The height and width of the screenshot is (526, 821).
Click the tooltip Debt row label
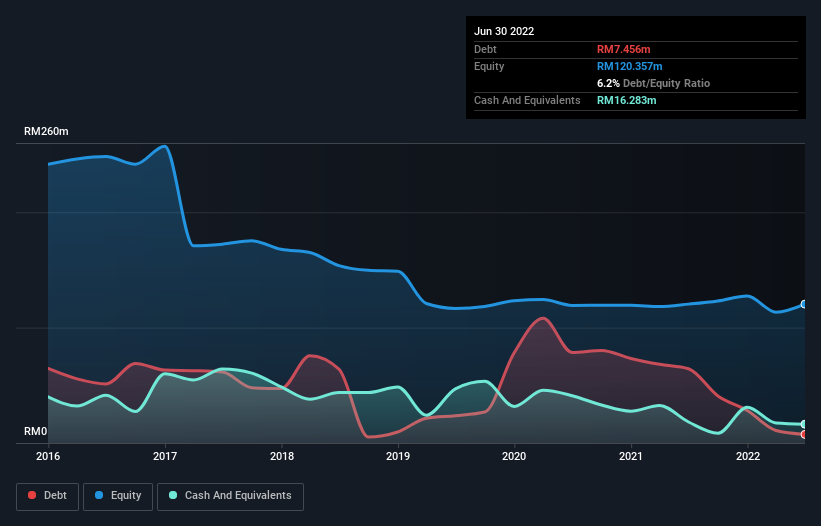coord(485,49)
